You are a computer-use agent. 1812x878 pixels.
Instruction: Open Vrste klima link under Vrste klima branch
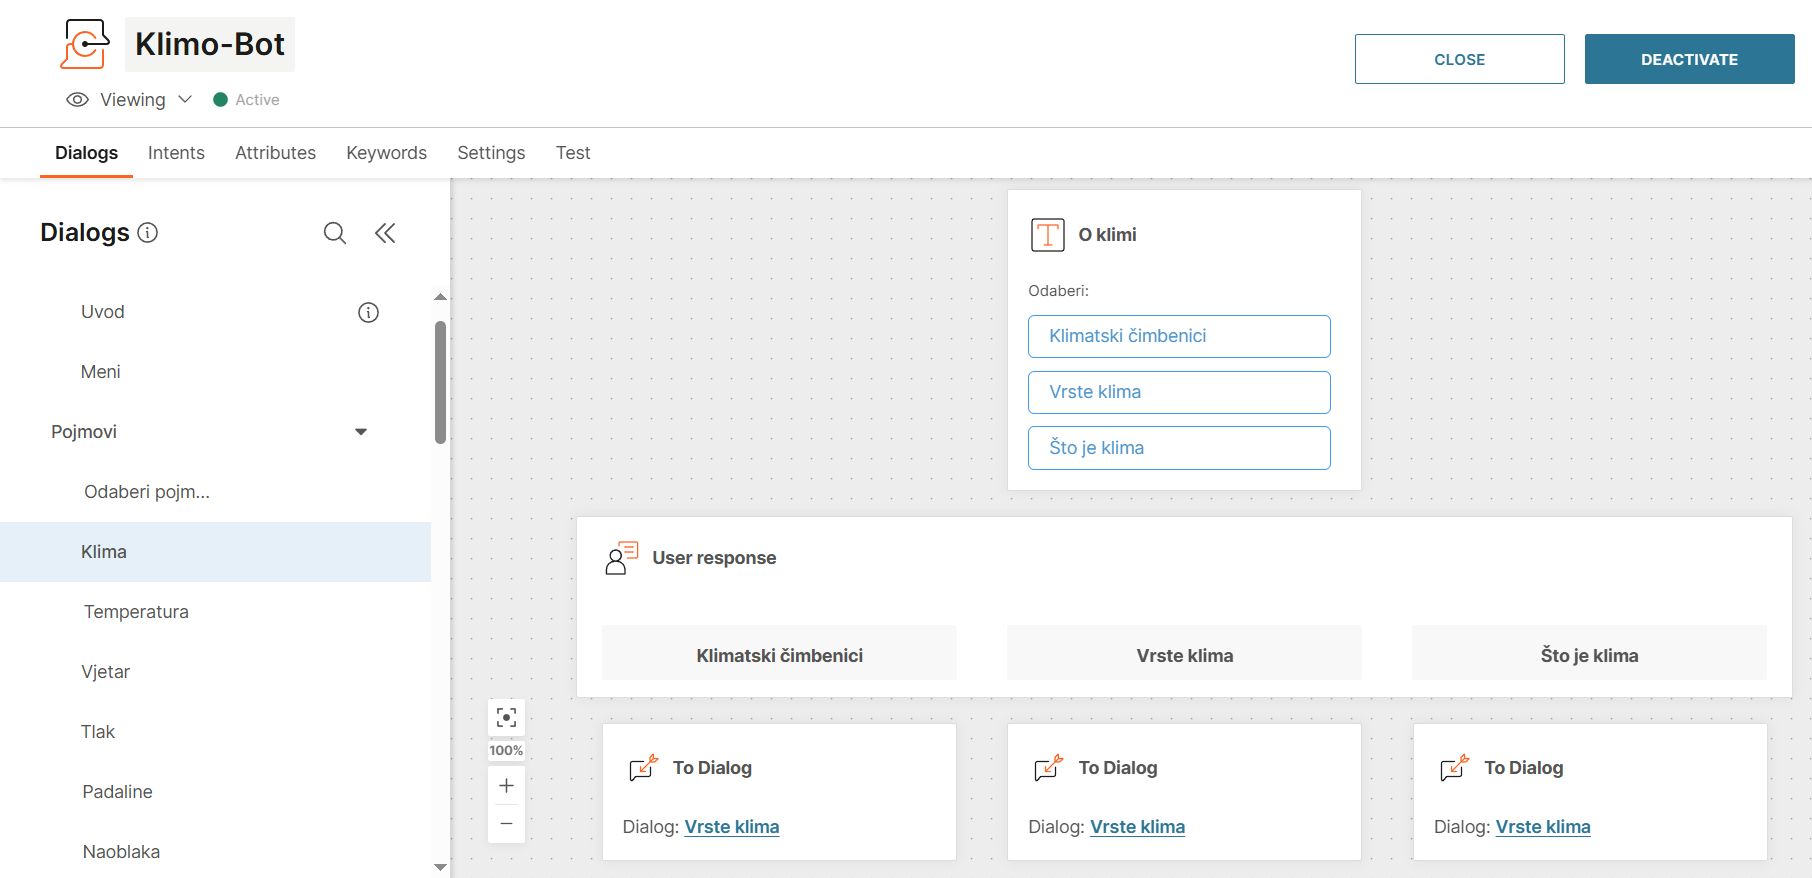1137,827
